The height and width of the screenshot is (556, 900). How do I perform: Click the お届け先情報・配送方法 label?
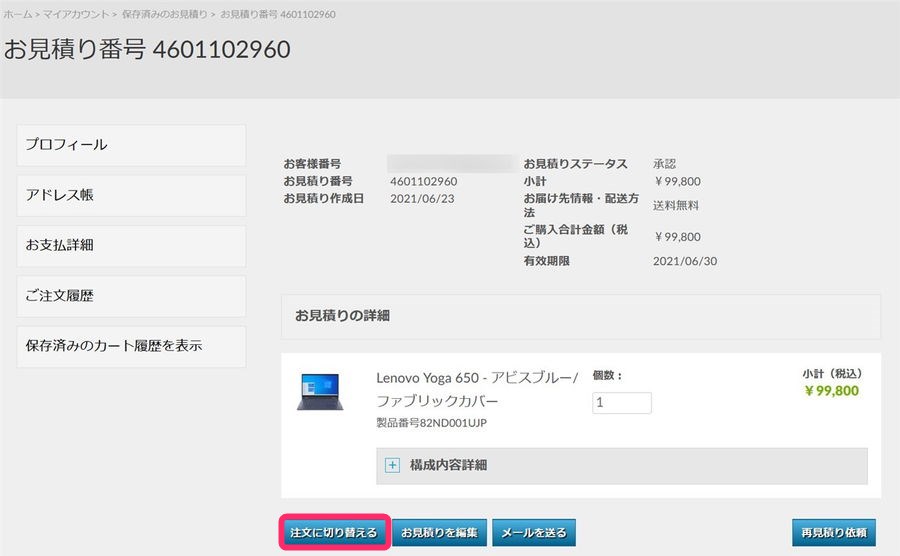pos(581,205)
